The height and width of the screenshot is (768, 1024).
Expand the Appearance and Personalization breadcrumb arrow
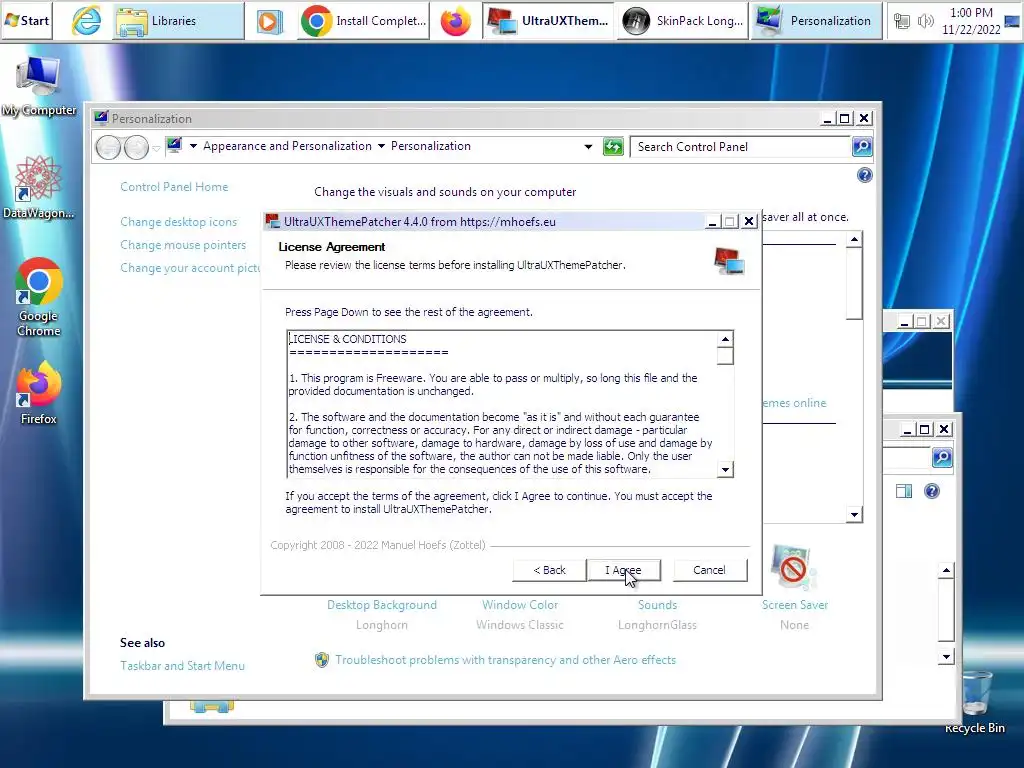(x=381, y=146)
